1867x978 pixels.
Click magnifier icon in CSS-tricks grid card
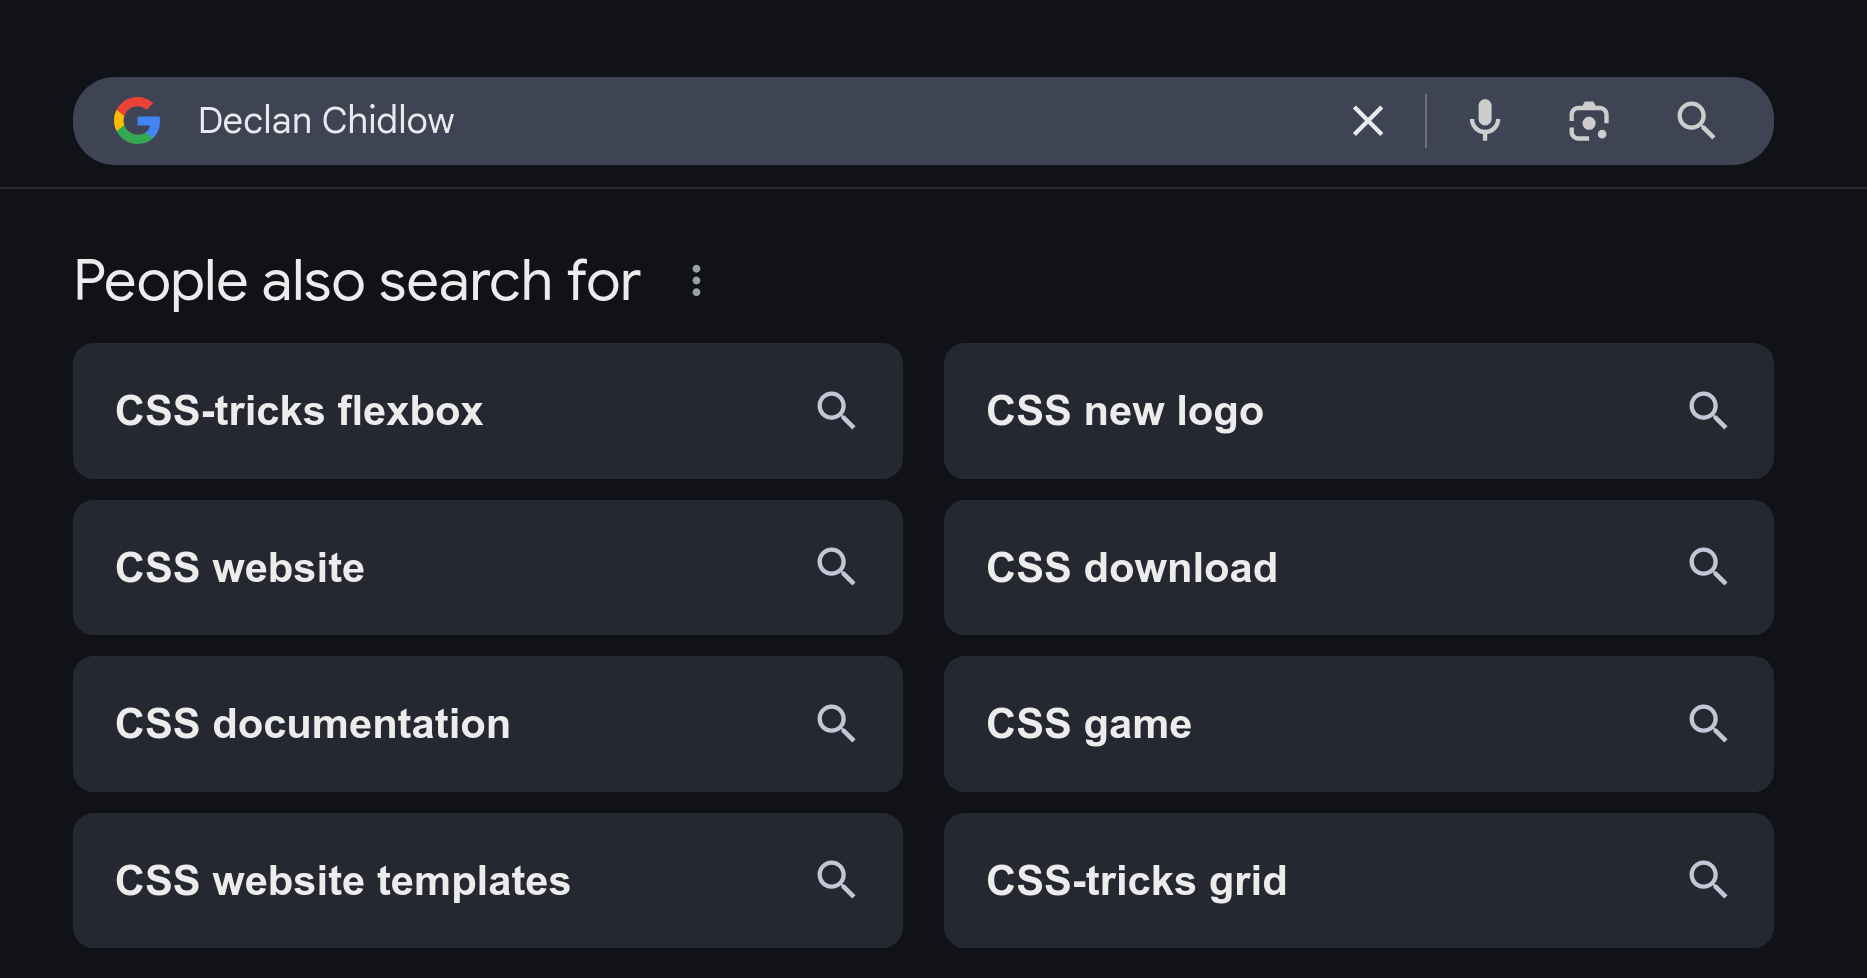click(x=1708, y=880)
